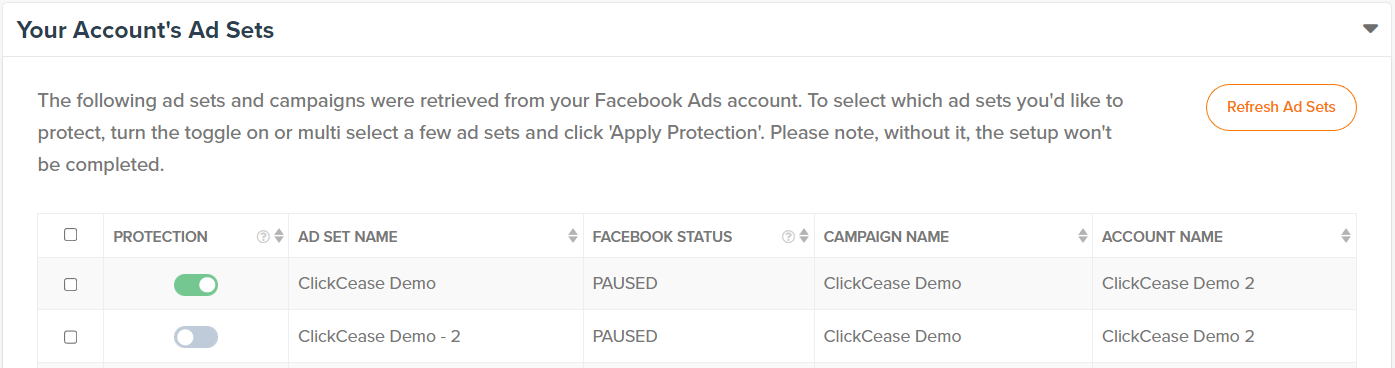This screenshot has height=368, width=1395.
Task: Select the ClickCease Demo - 2 row checkbox
Action: [x=70, y=337]
